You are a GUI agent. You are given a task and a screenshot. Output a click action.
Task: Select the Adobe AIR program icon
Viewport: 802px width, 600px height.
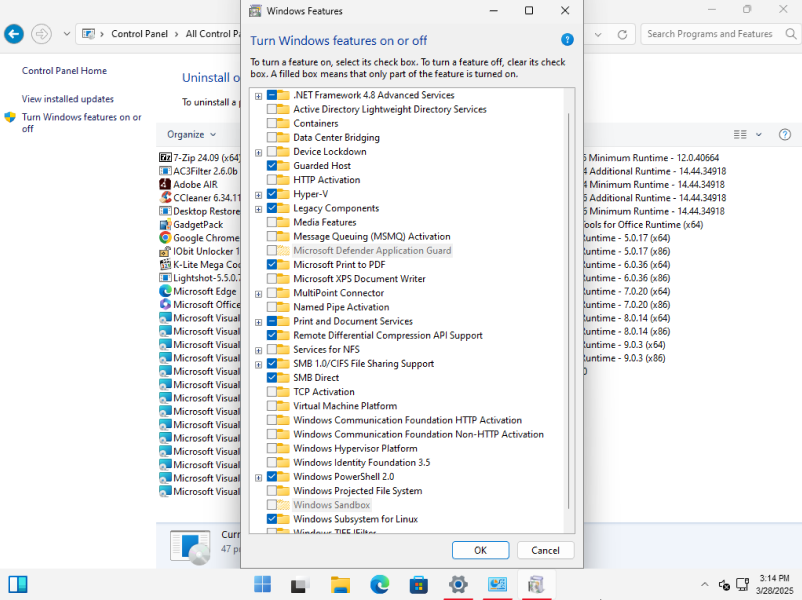tap(165, 184)
